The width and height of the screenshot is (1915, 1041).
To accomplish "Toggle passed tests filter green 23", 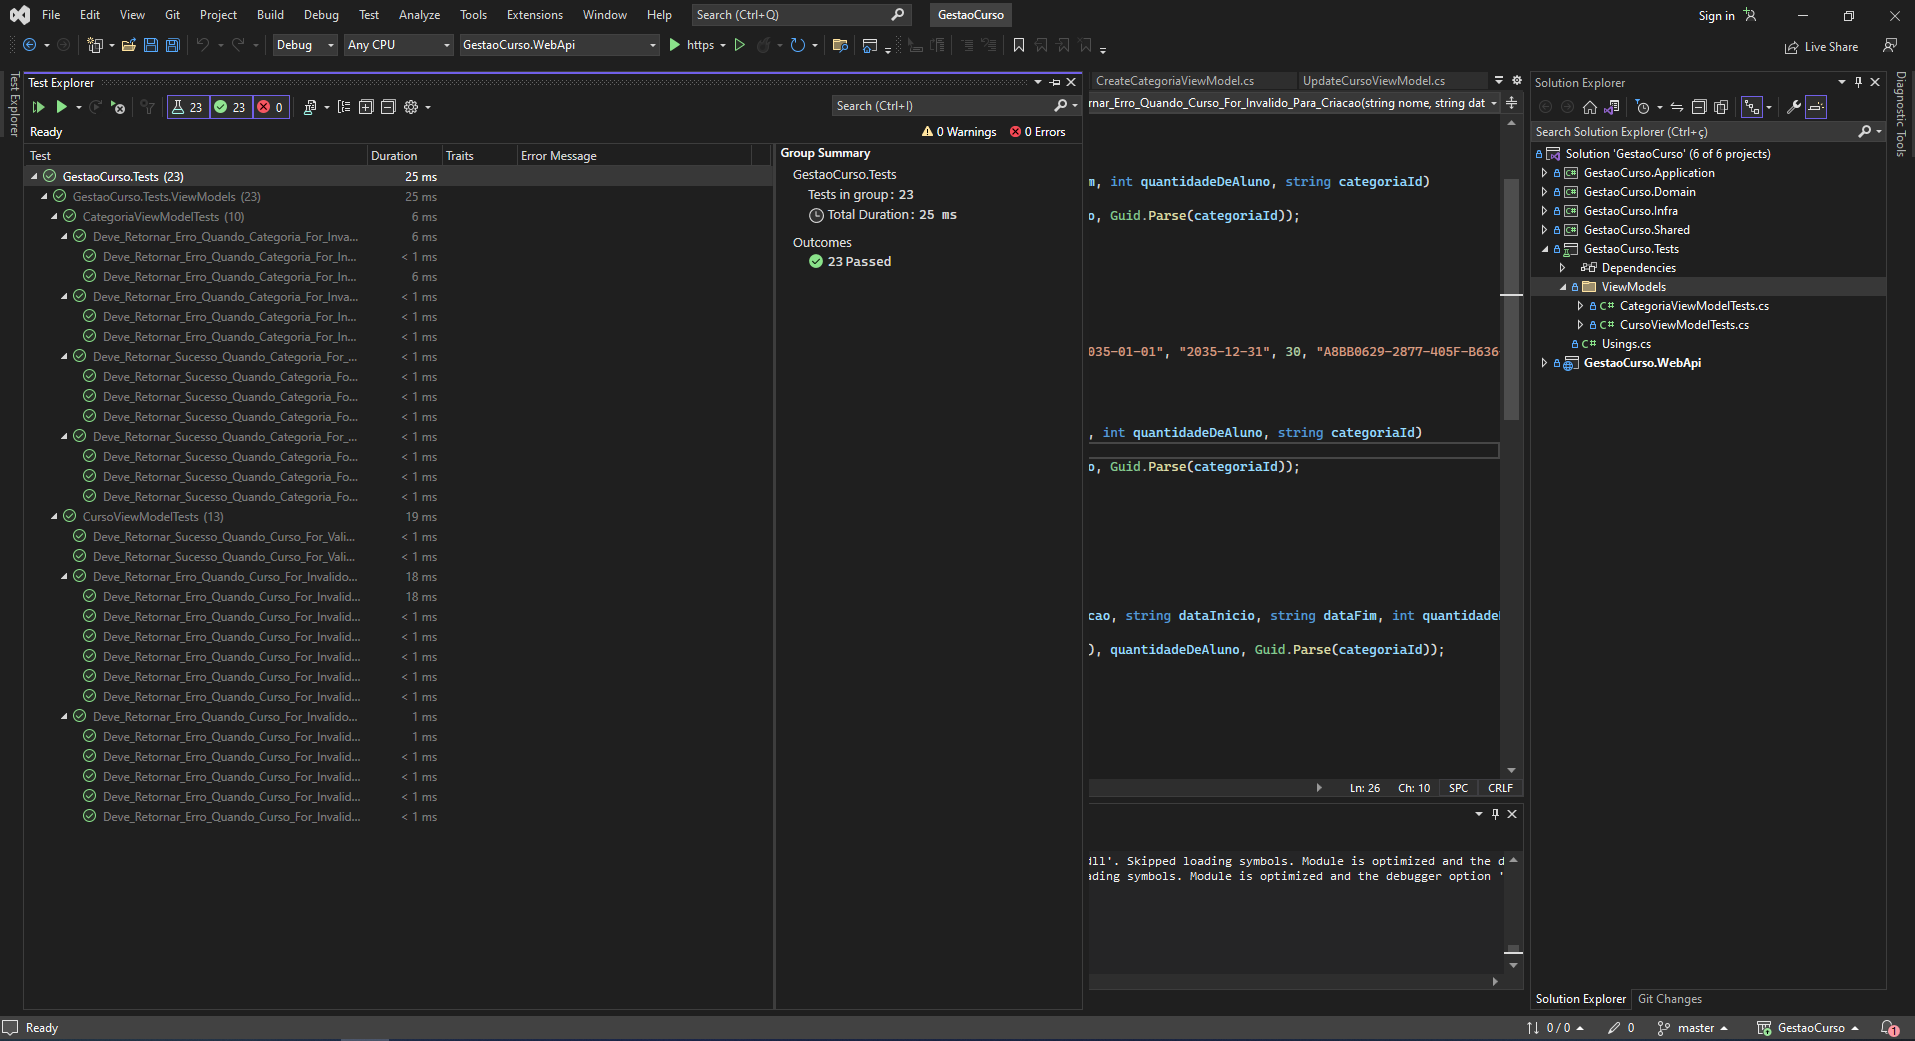I will click(x=230, y=107).
